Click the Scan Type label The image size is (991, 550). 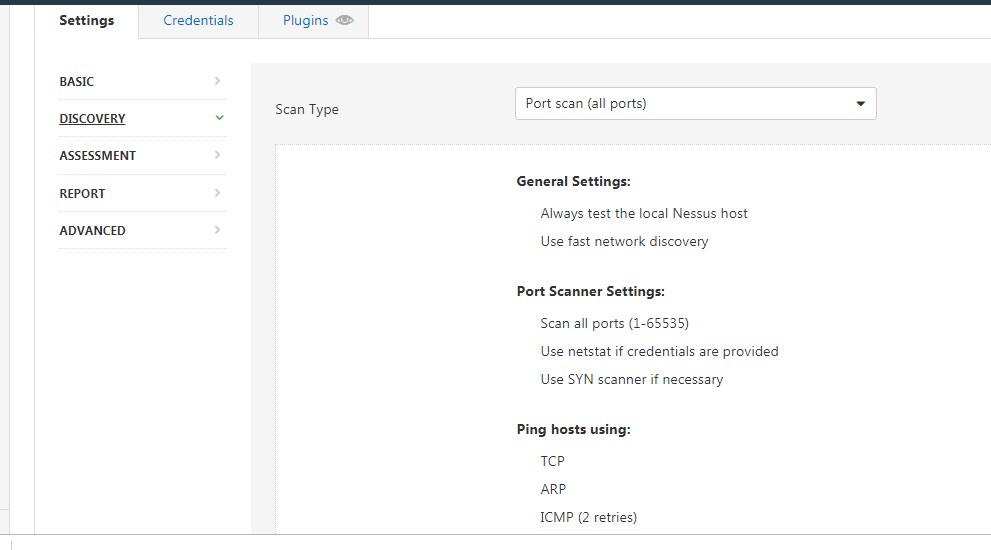[x=307, y=109]
